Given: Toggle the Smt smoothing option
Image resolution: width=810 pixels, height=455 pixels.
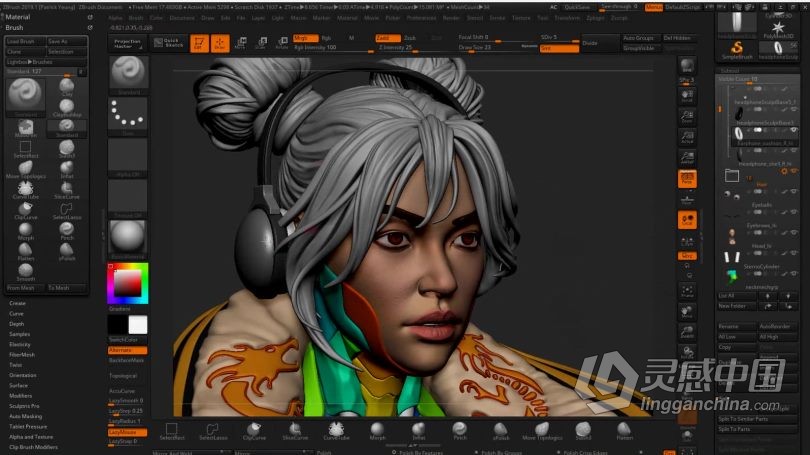Looking at the screenshot, I should coord(559,48).
